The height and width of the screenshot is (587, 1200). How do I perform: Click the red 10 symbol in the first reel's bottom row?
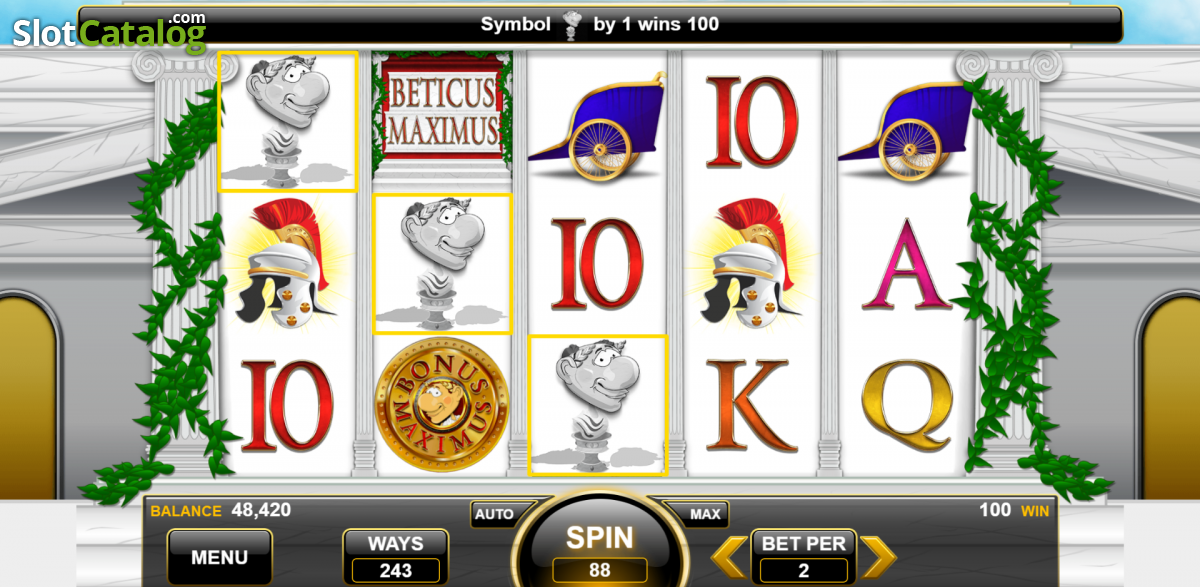click(287, 406)
